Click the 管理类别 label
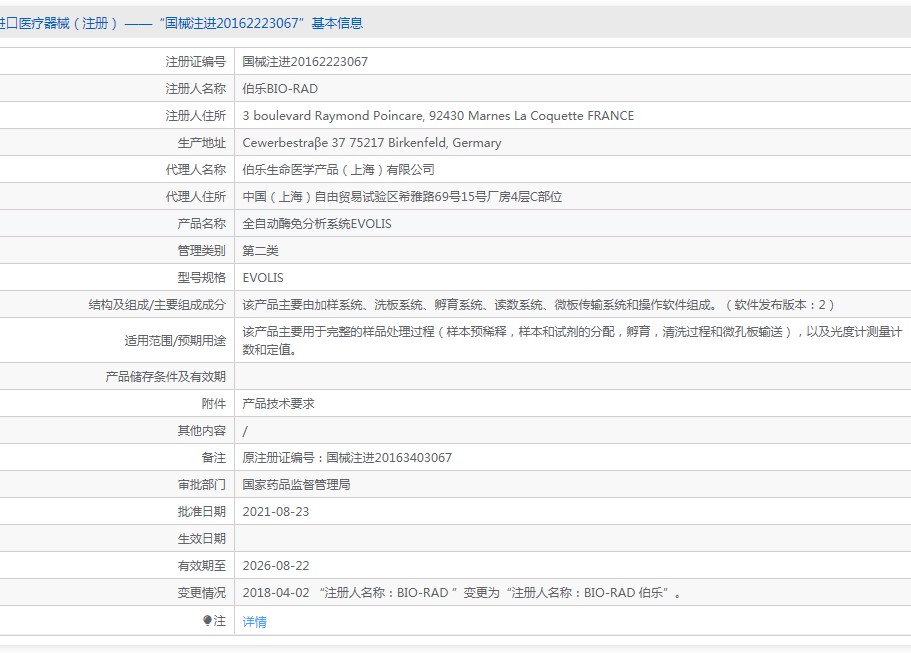 (202, 251)
